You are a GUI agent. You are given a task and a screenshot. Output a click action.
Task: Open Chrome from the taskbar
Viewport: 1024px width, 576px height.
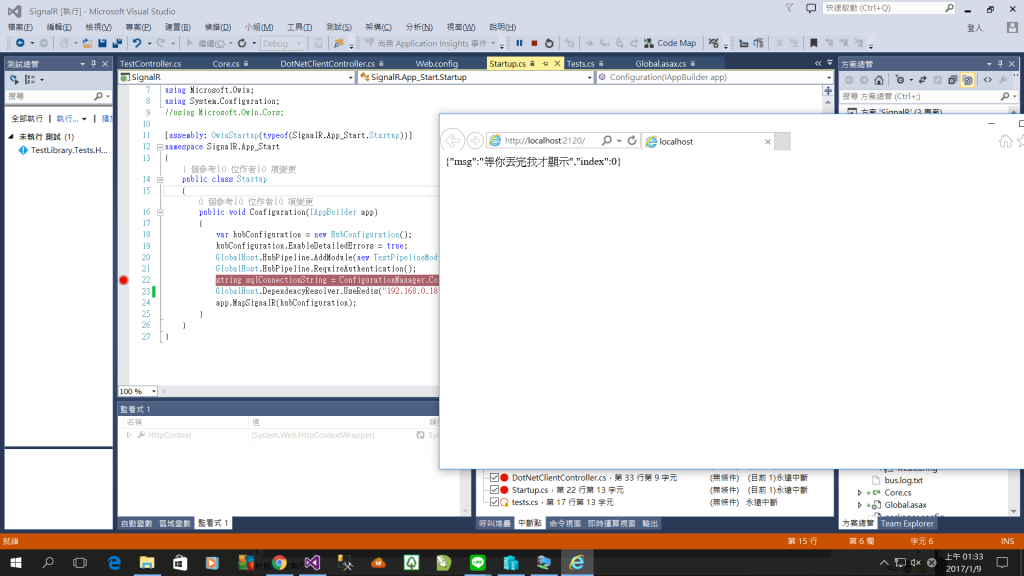click(x=280, y=562)
